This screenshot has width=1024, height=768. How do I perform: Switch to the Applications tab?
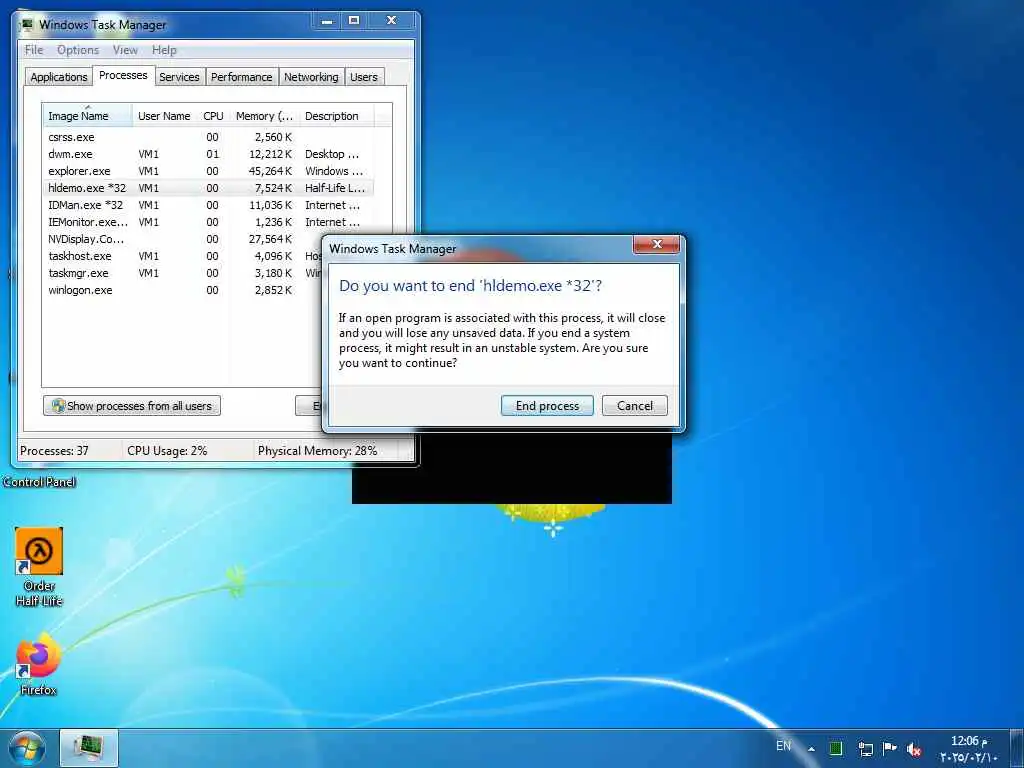click(59, 77)
